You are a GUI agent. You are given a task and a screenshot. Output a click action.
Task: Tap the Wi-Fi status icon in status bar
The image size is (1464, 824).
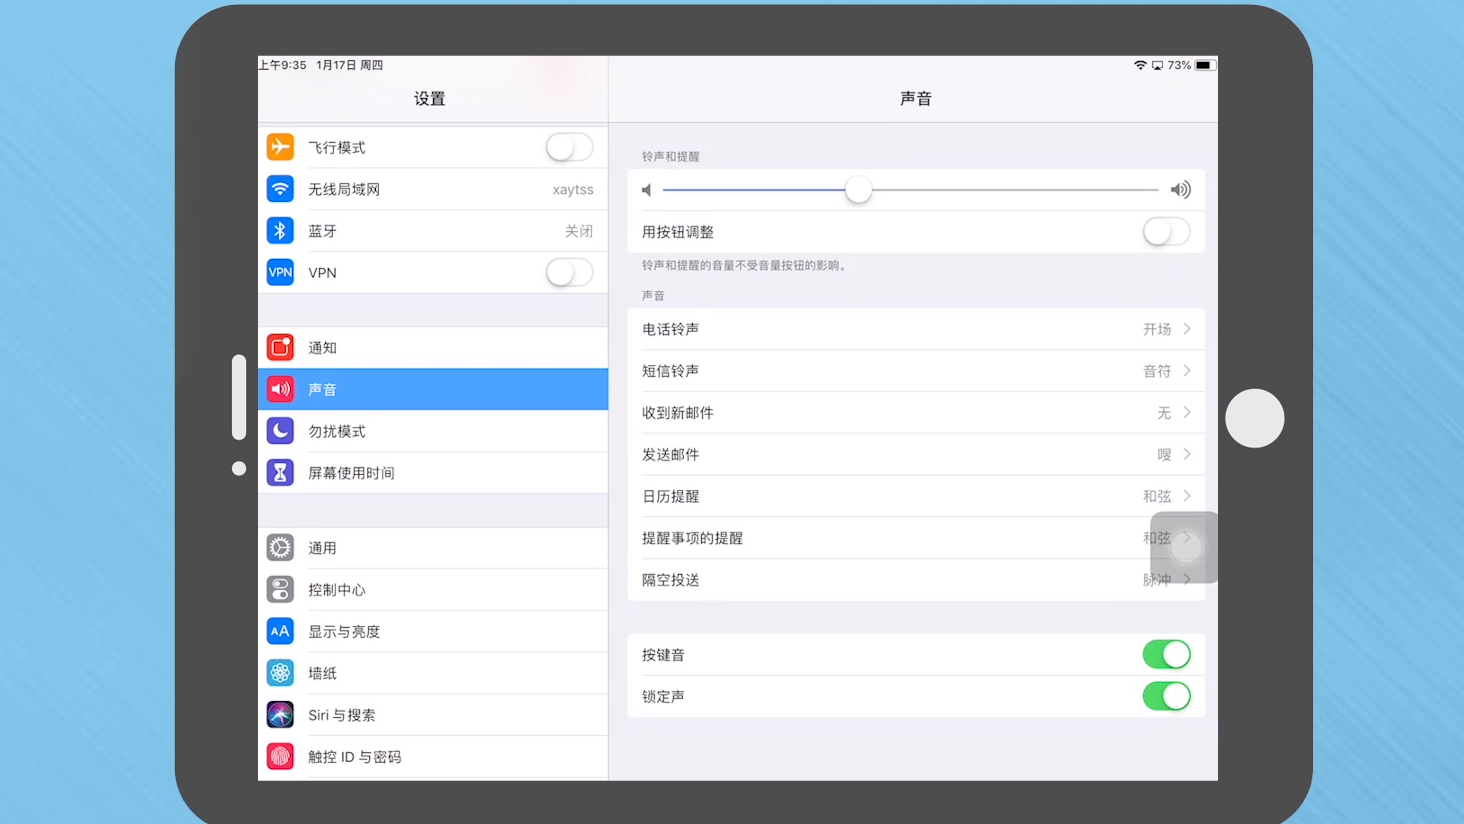pos(1140,65)
